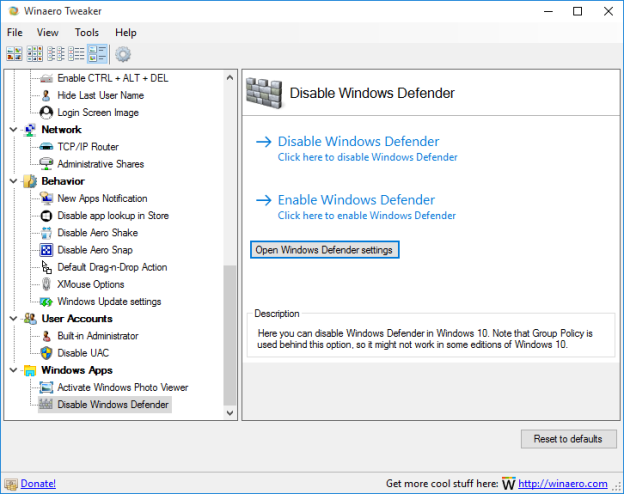
Task: Select Disable Windows Defender label in the tree
Action: pos(113,404)
